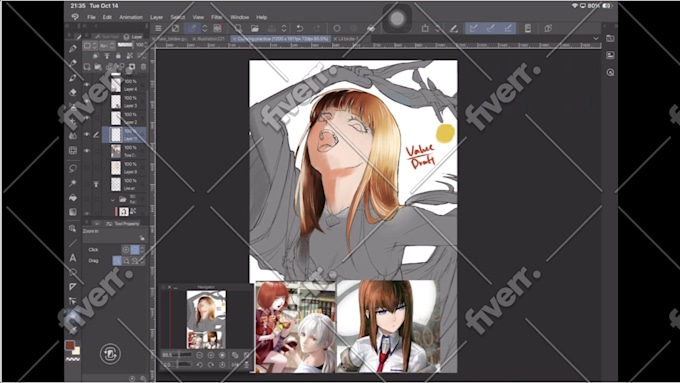Open the File menu
The image size is (680, 383).
click(x=91, y=17)
